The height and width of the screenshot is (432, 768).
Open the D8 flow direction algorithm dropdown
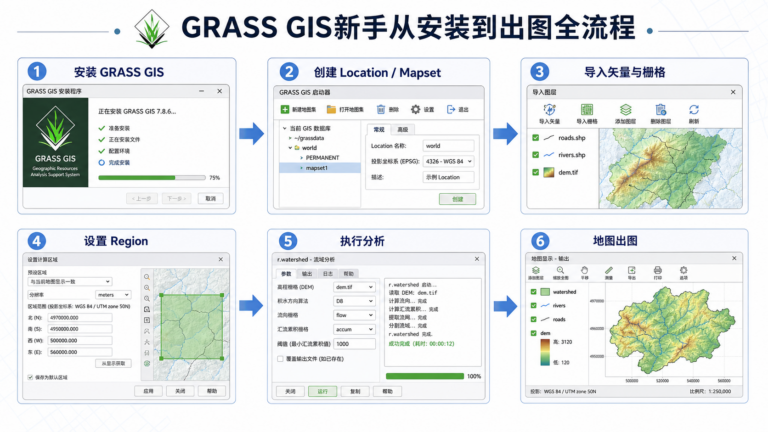[x=355, y=301]
